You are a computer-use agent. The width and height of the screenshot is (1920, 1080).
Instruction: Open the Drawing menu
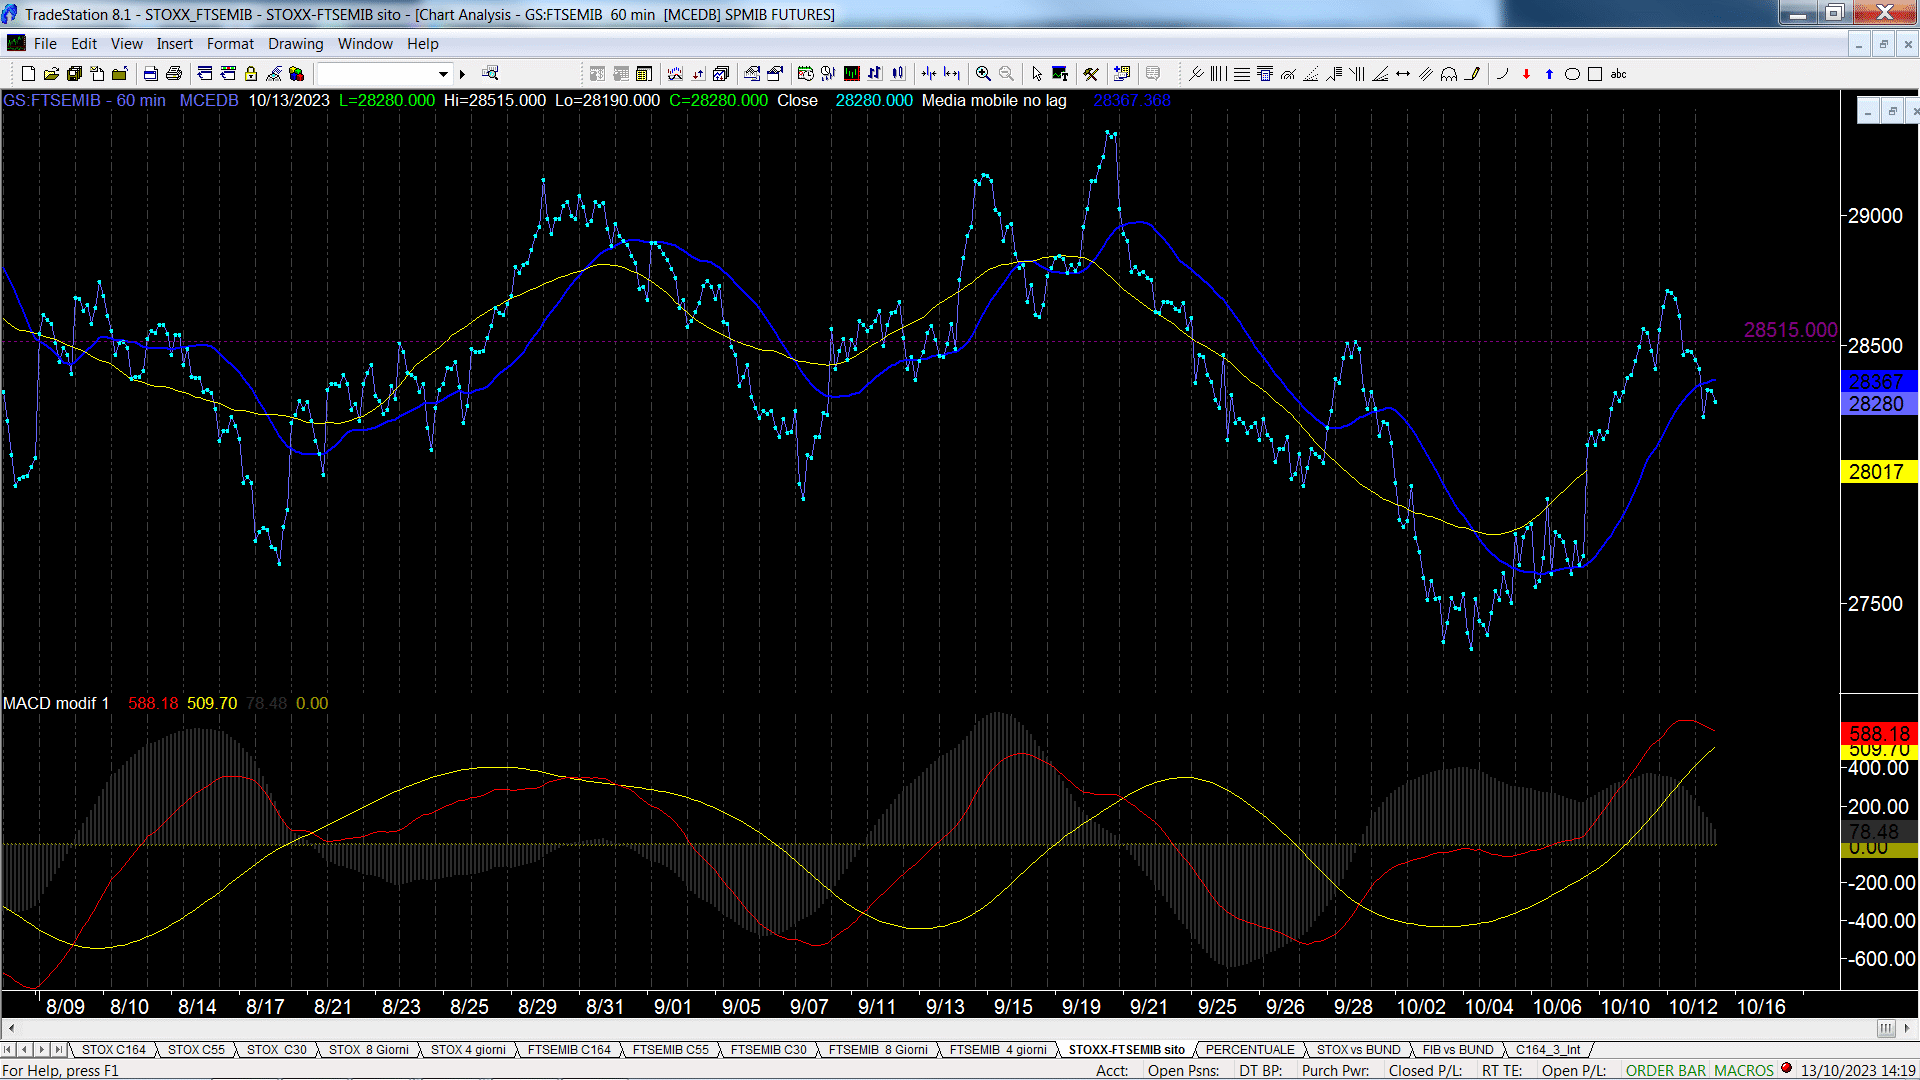tap(295, 44)
